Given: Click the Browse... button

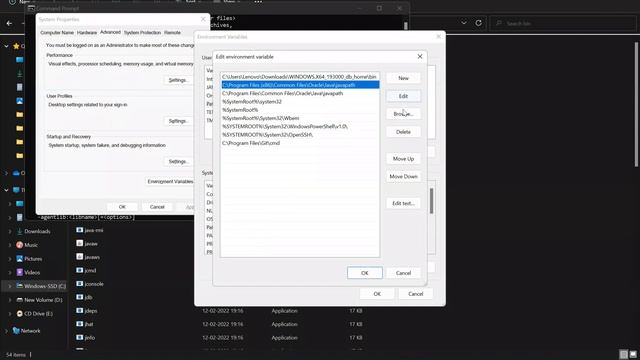Looking at the screenshot, I should 403,114.
